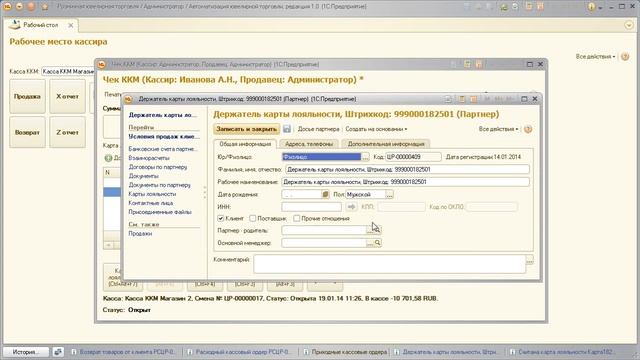
Task: Open Карты лояльности link
Action: pyautogui.click(x=152, y=194)
